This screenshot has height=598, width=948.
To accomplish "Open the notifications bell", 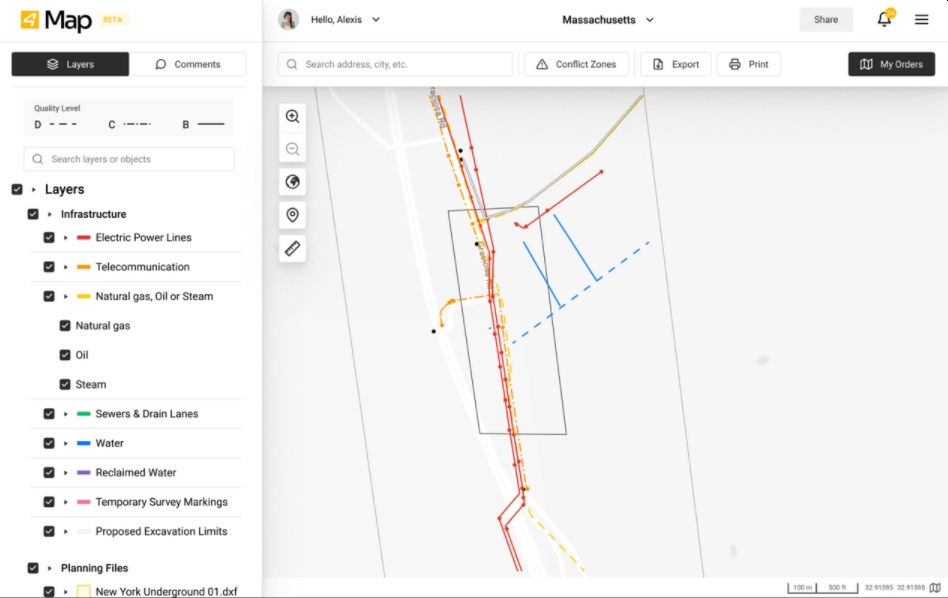I will pos(884,19).
